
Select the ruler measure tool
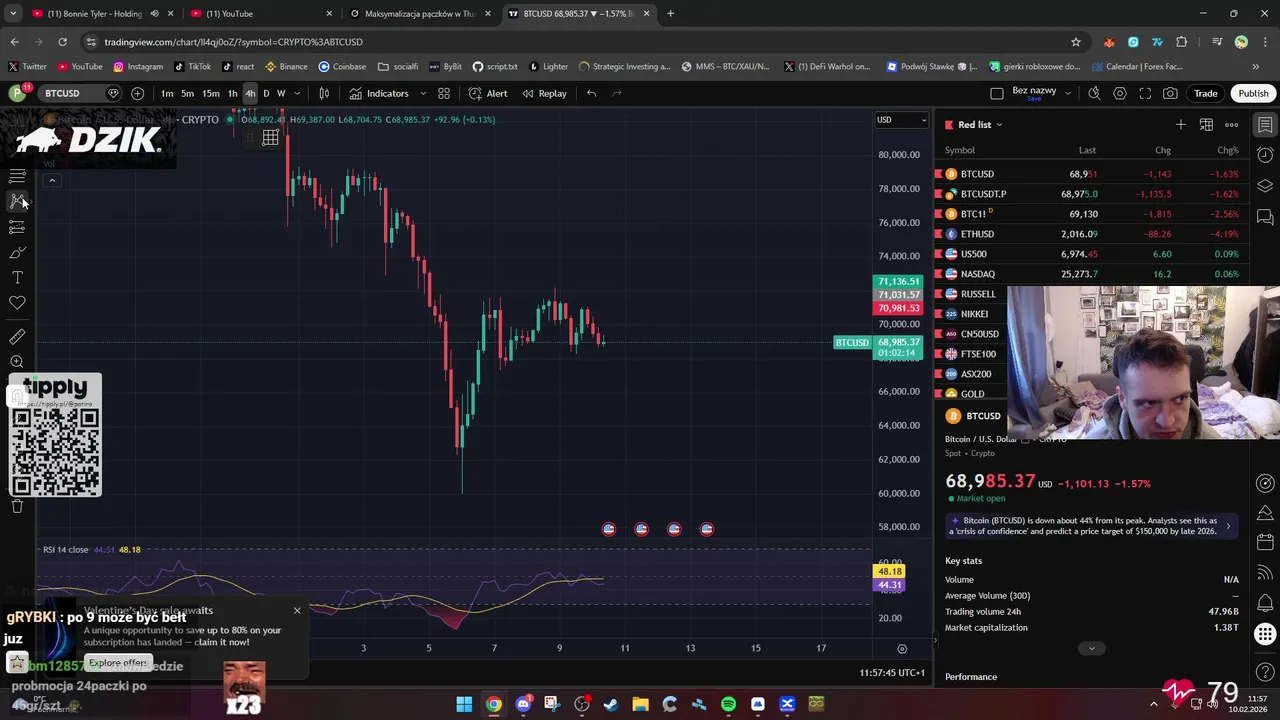tap(17, 337)
